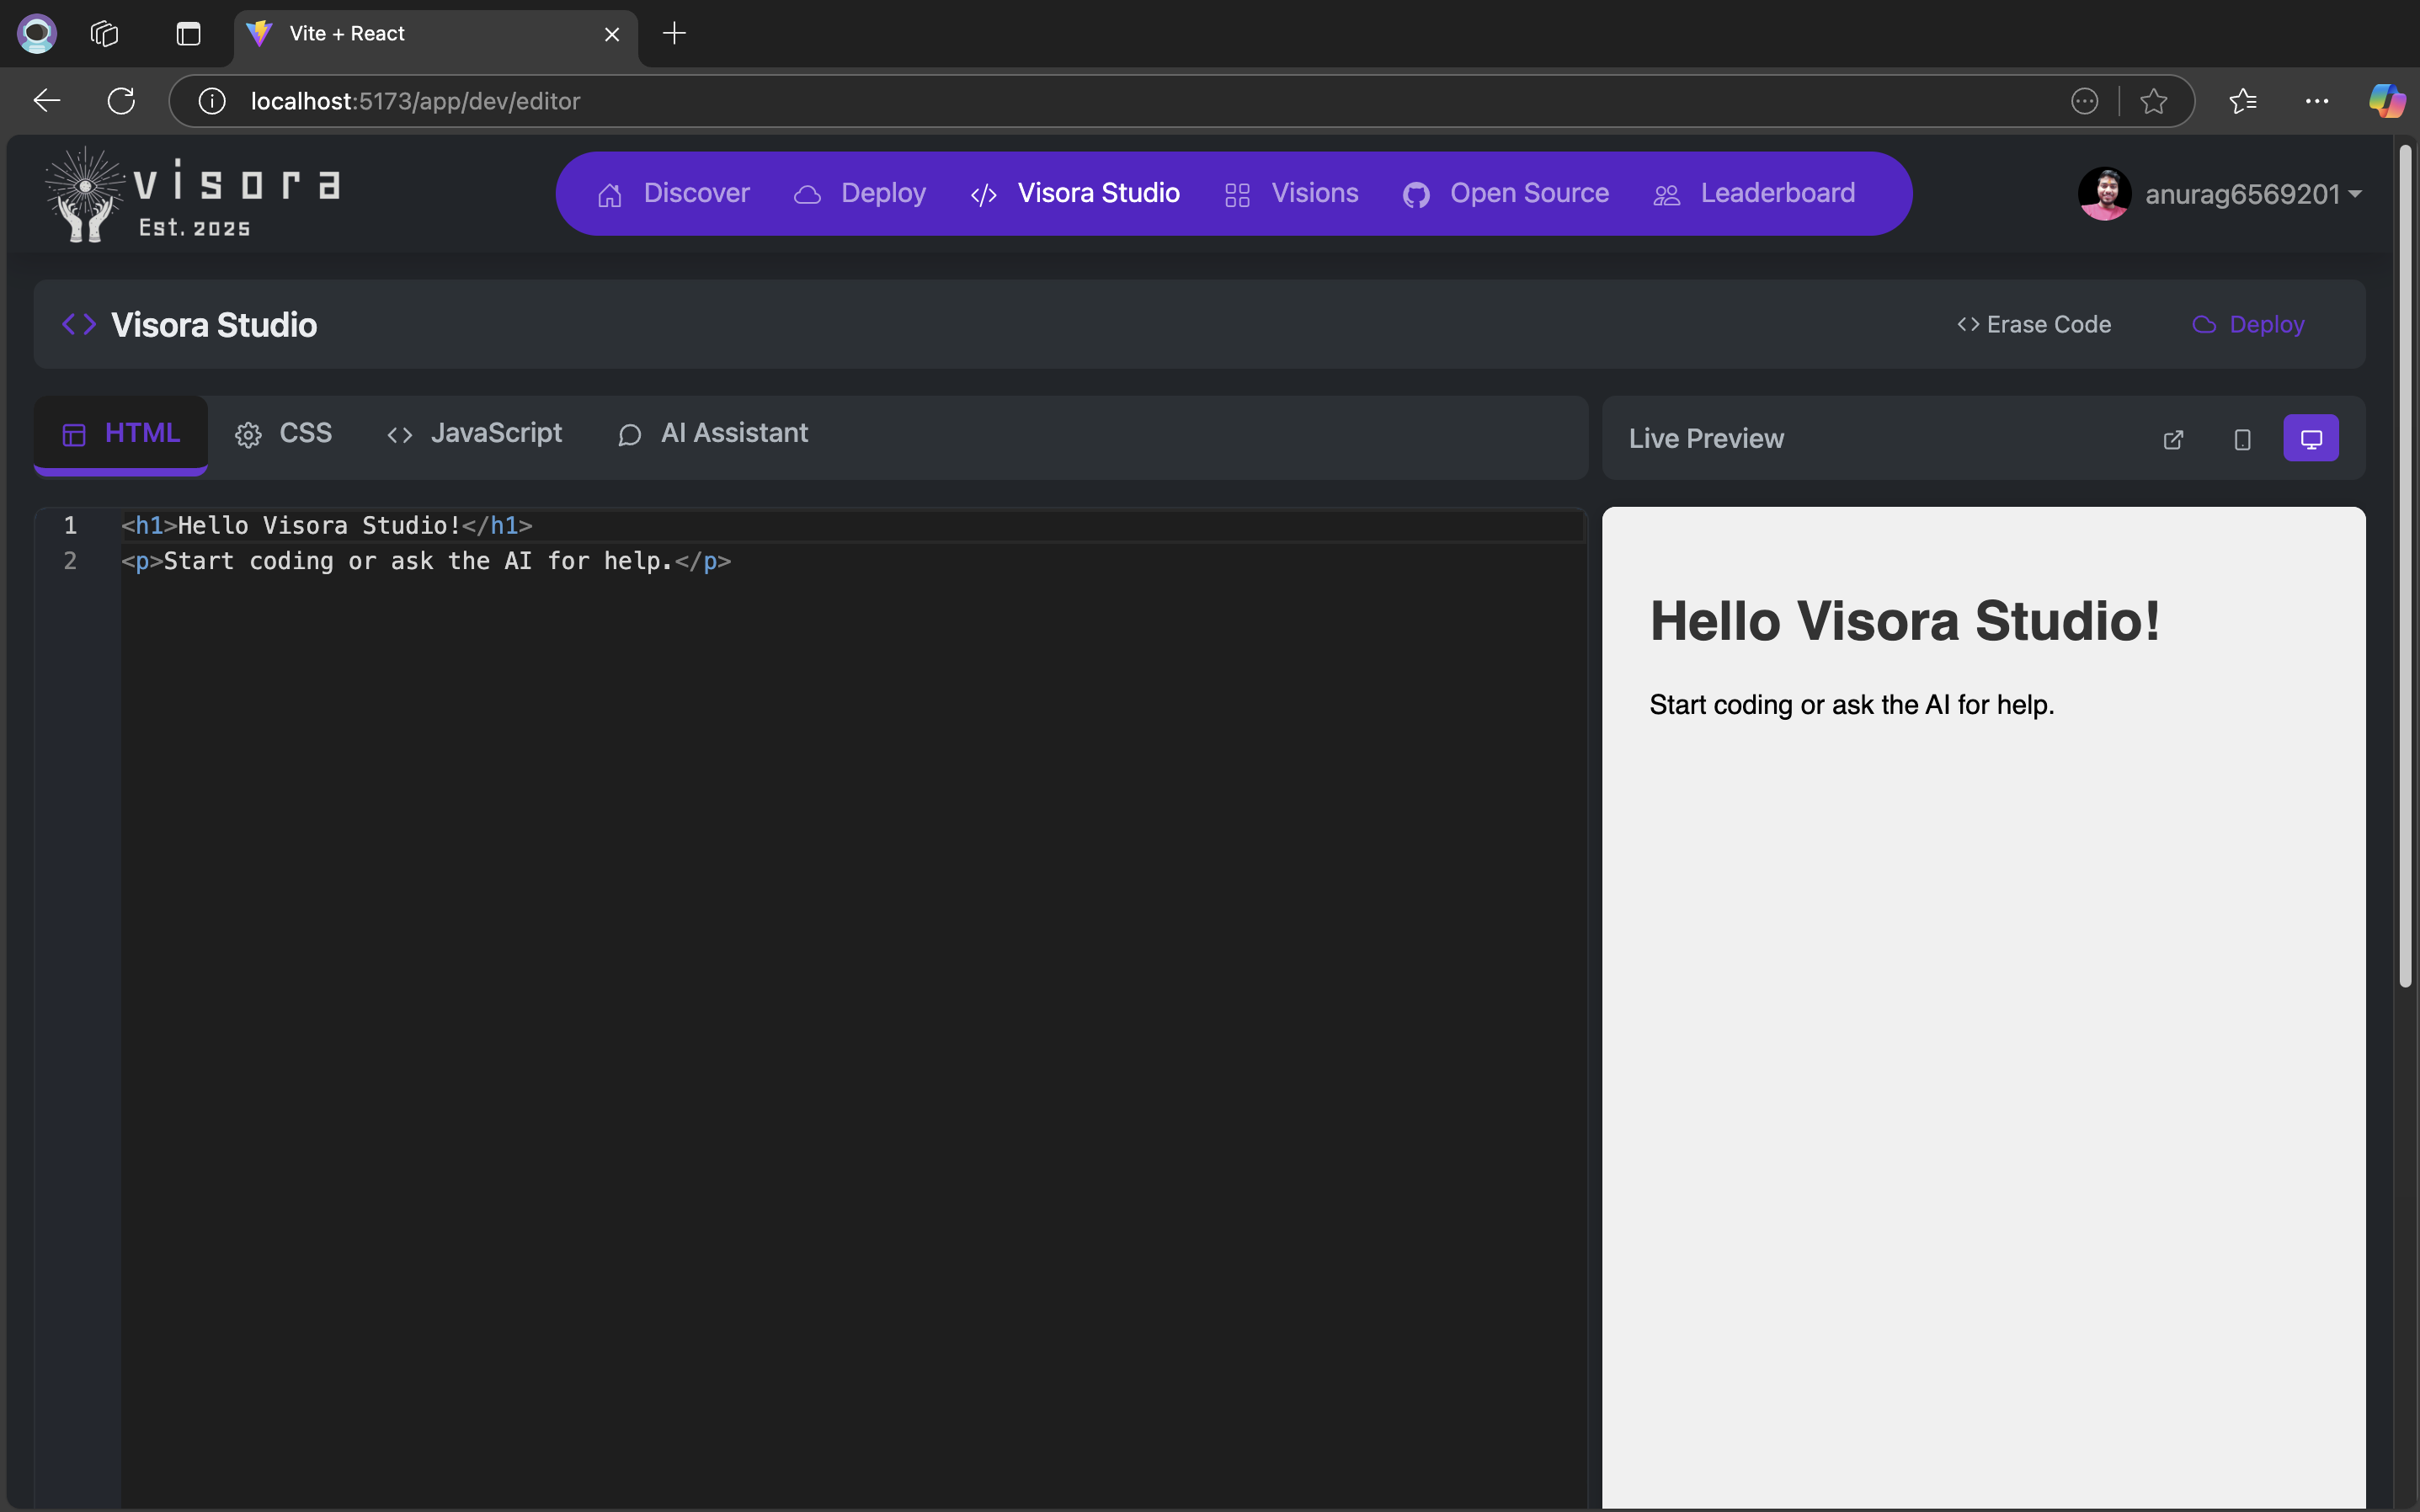The width and height of the screenshot is (2420, 1512).
Task: Select the JavaScript tab
Action: coord(475,433)
